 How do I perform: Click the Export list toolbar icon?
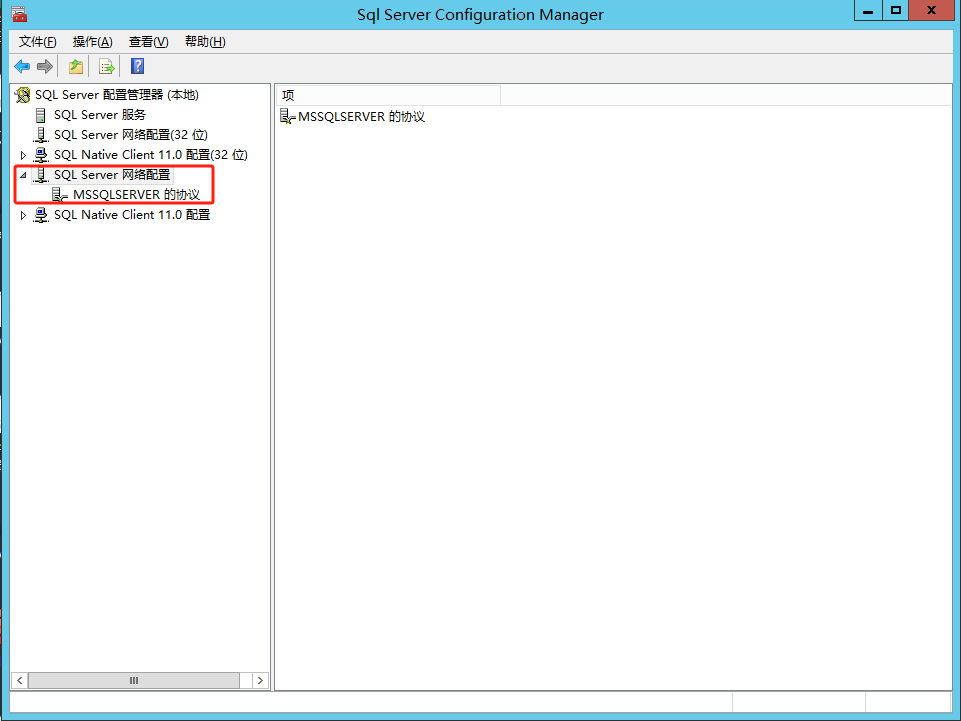107,66
